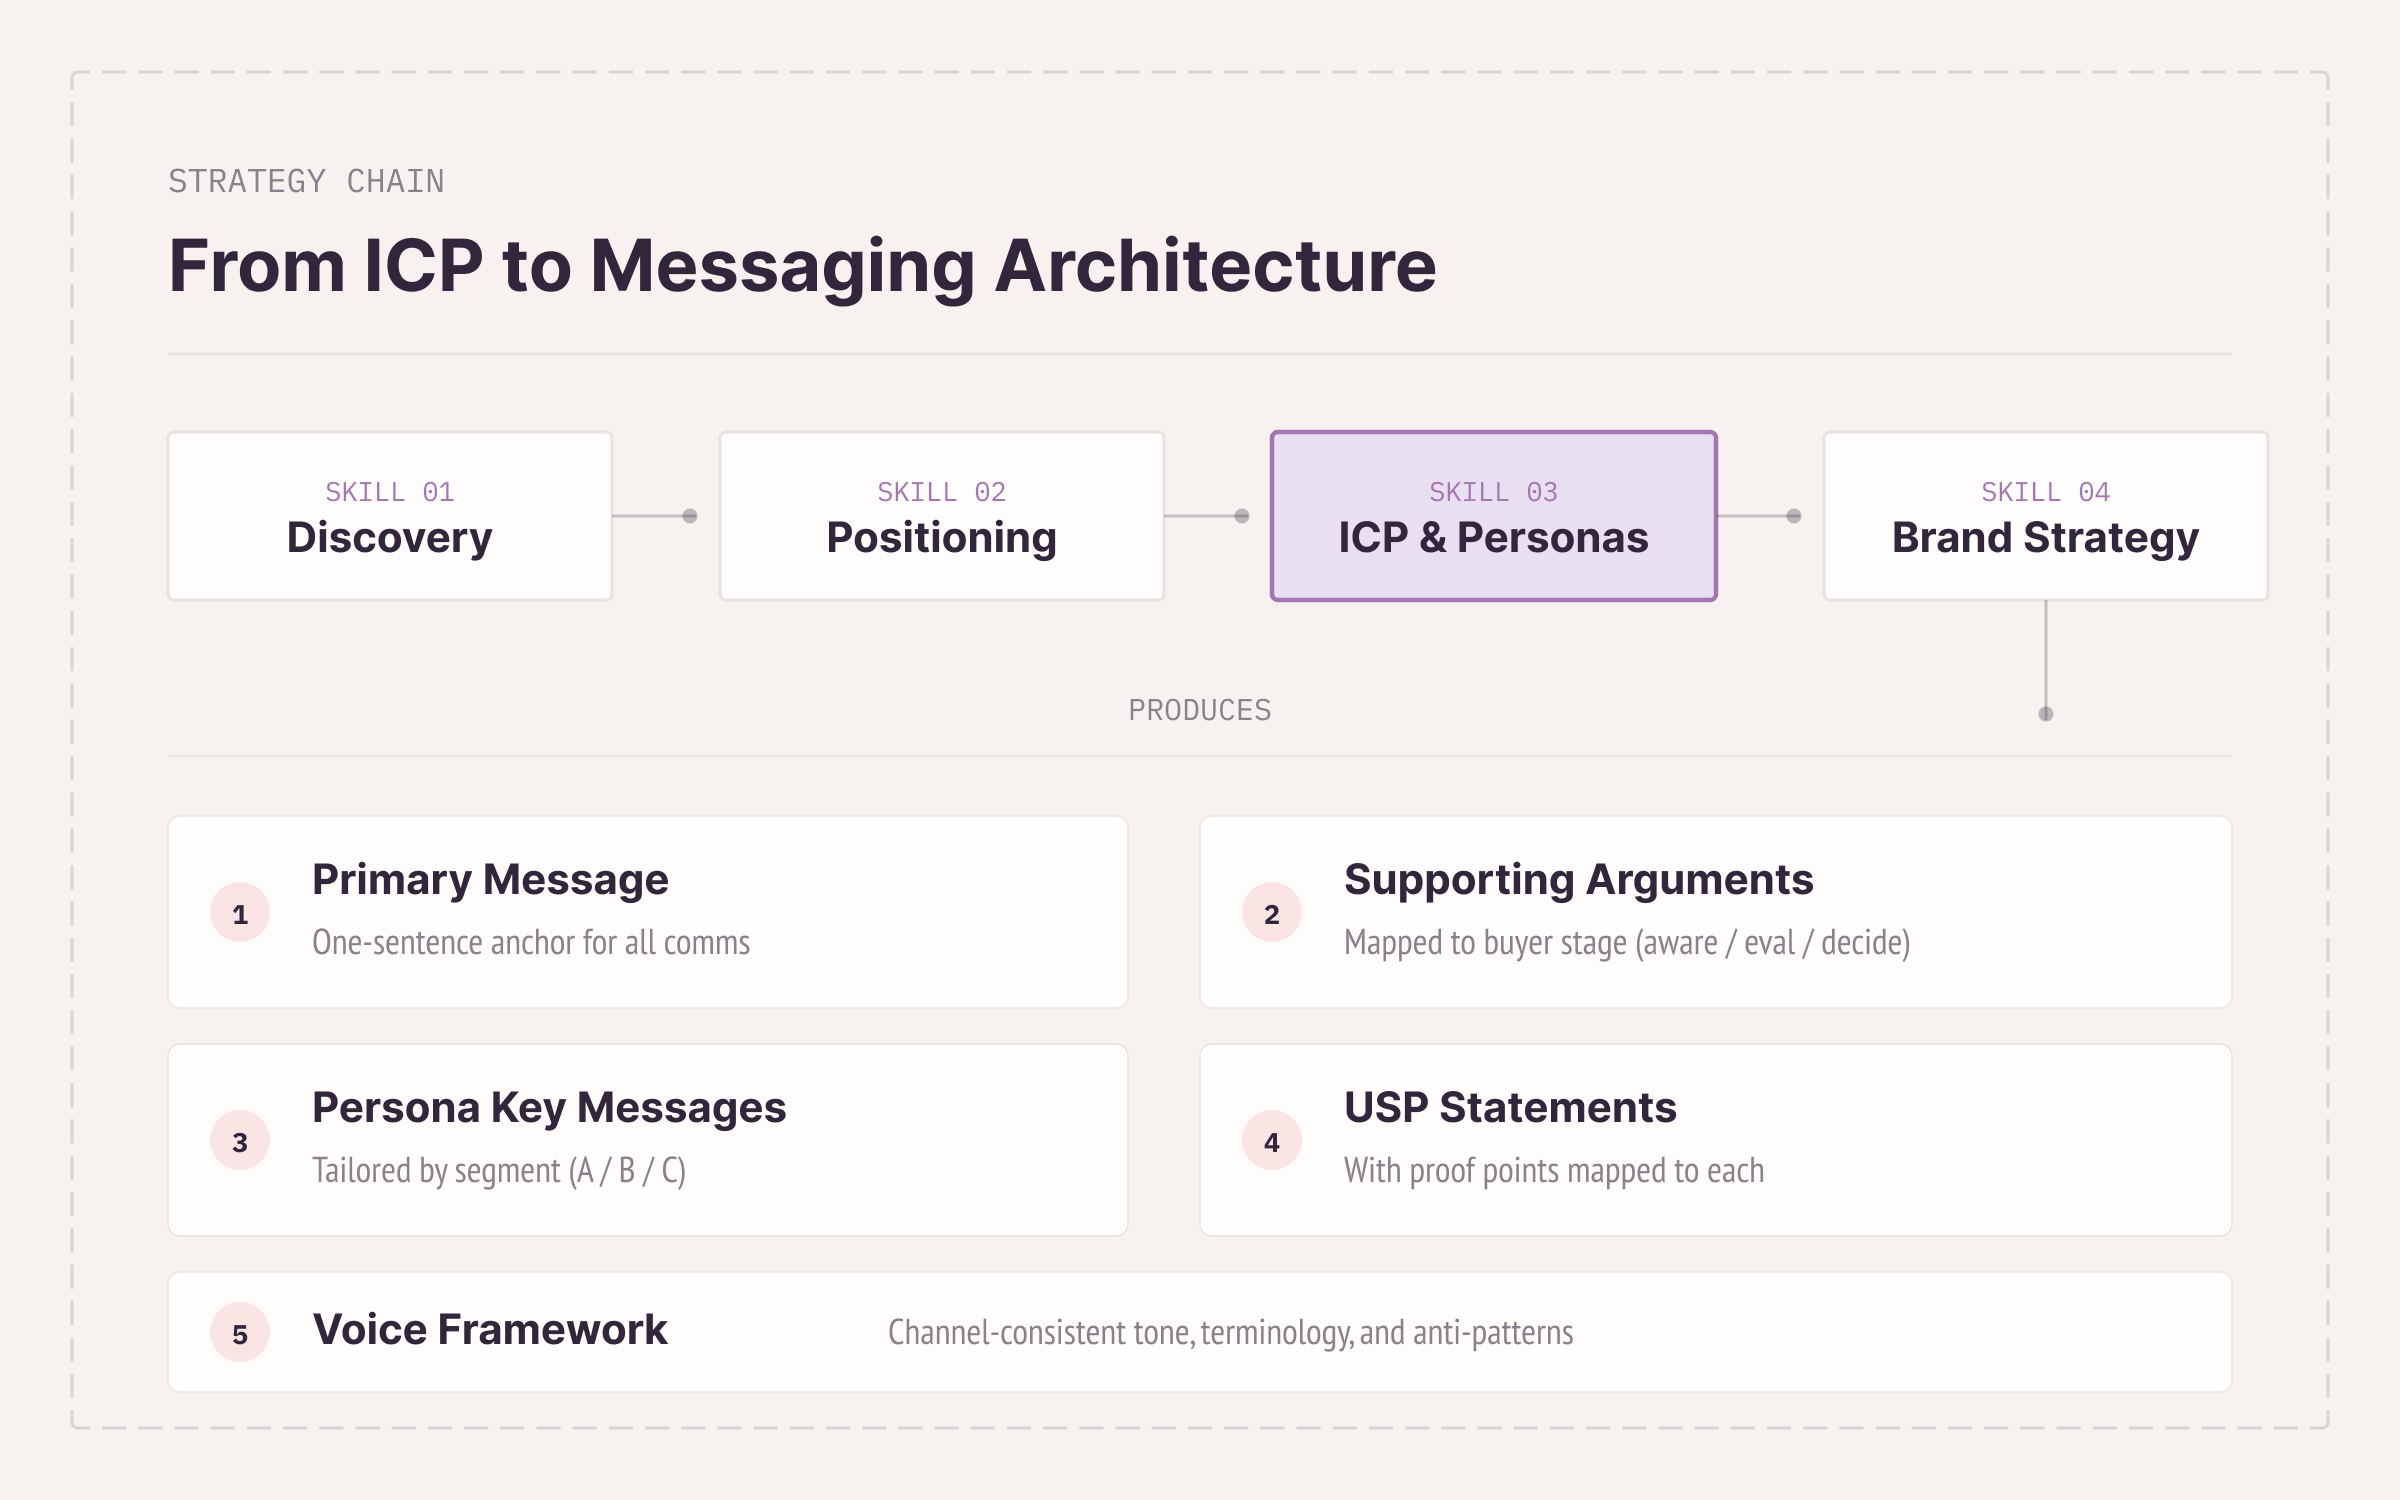
Task: Click the From ICP to Messaging Architecture title
Action: (x=802, y=266)
